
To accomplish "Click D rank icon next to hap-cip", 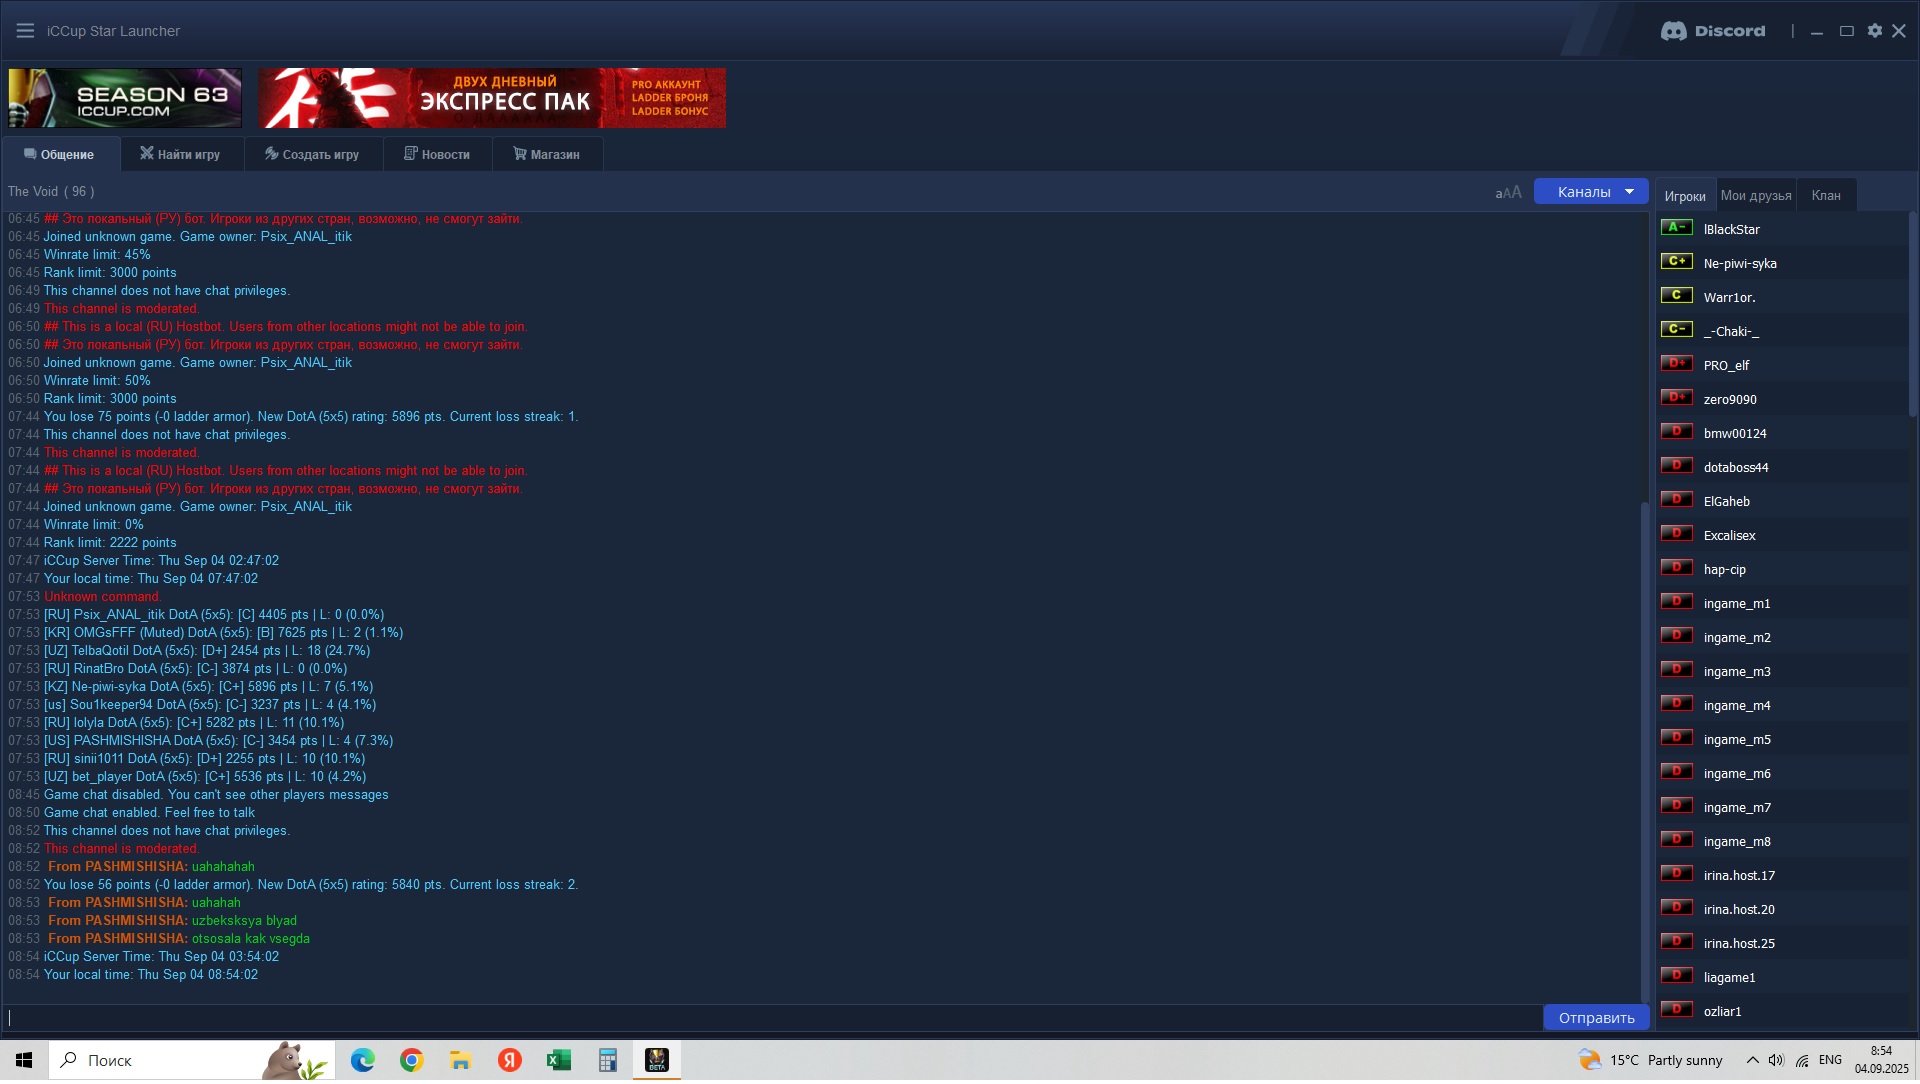I will (x=1677, y=568).
